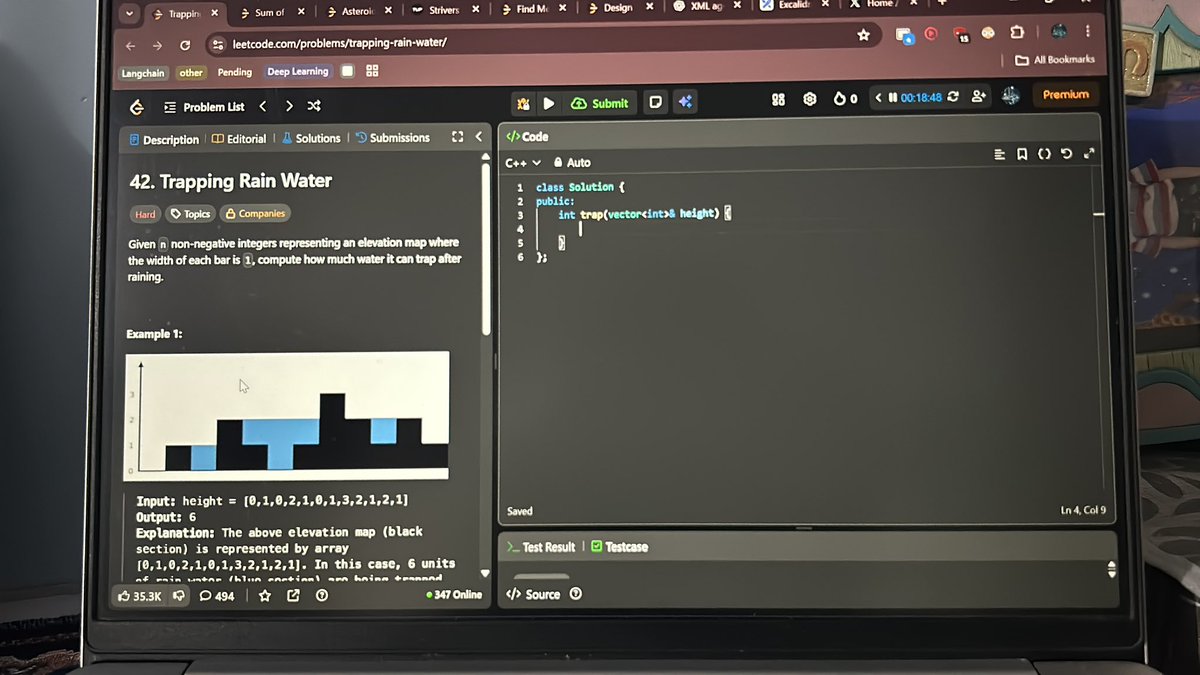Reset the timer with refresh icon
1200x675 pixels.
953,97
